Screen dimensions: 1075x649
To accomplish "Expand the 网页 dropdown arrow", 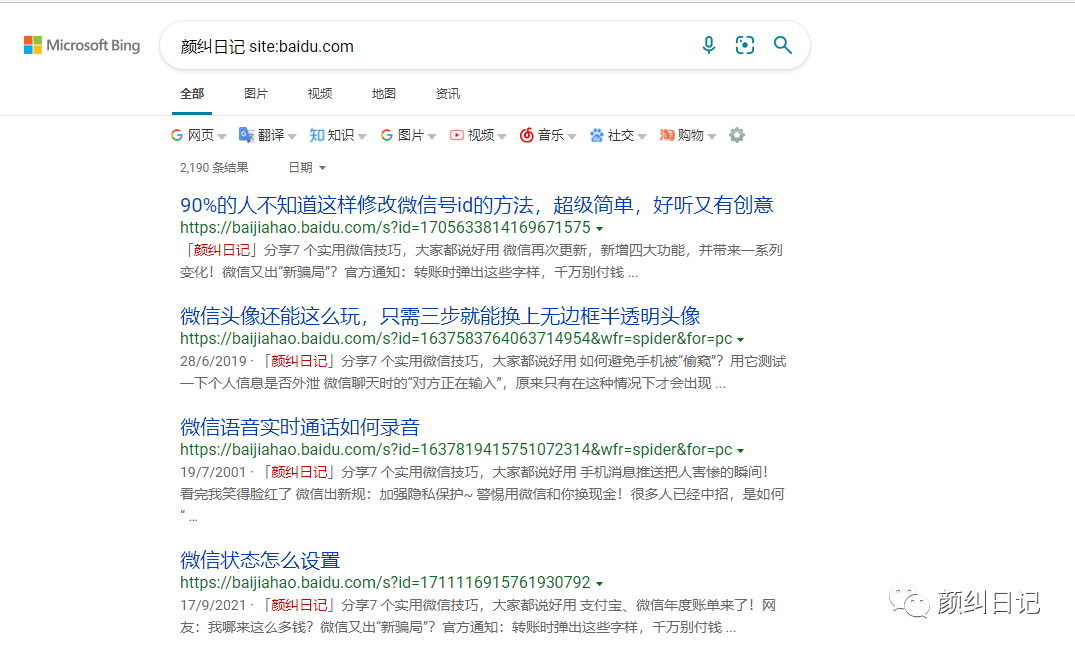I will (221, 136).
